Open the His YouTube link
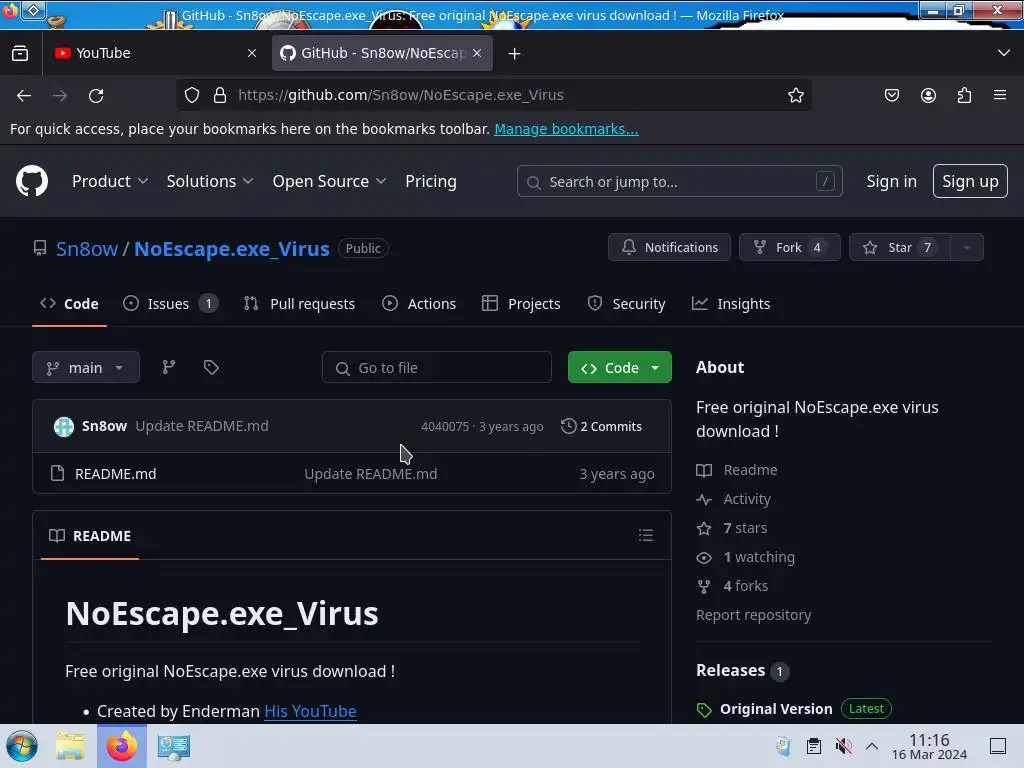 pos(310,711)
